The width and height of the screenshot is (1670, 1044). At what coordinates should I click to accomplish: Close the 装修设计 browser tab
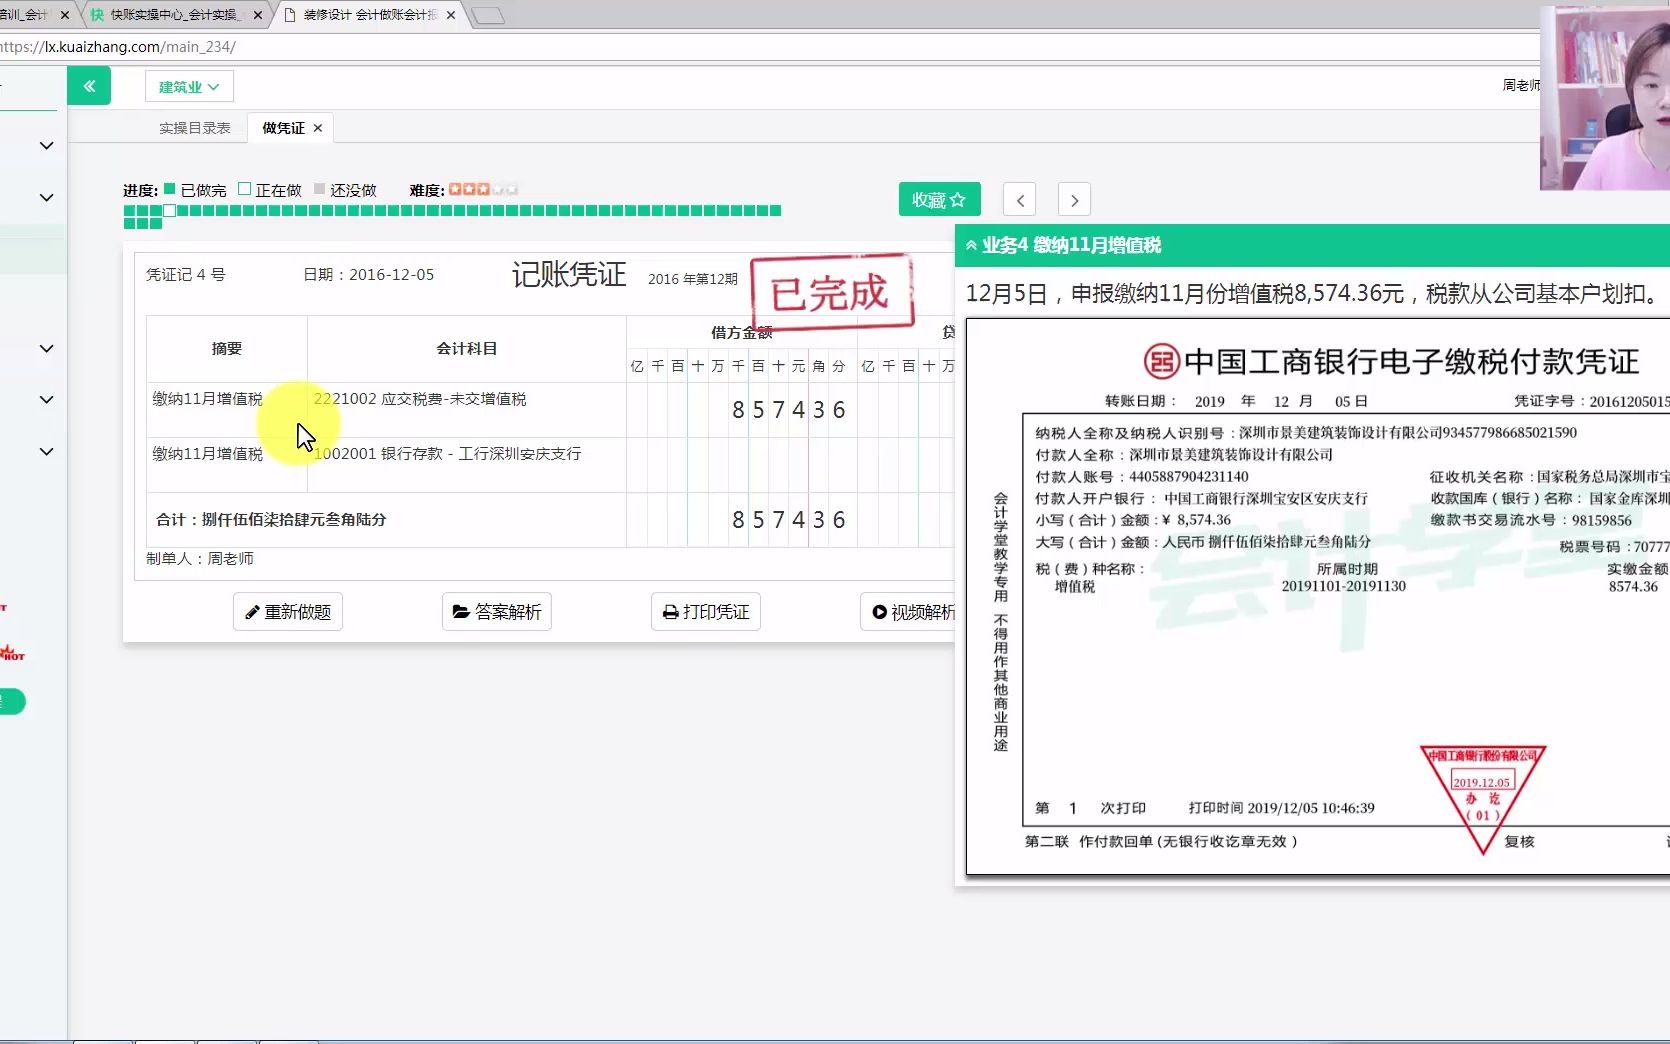pos(451,15)
